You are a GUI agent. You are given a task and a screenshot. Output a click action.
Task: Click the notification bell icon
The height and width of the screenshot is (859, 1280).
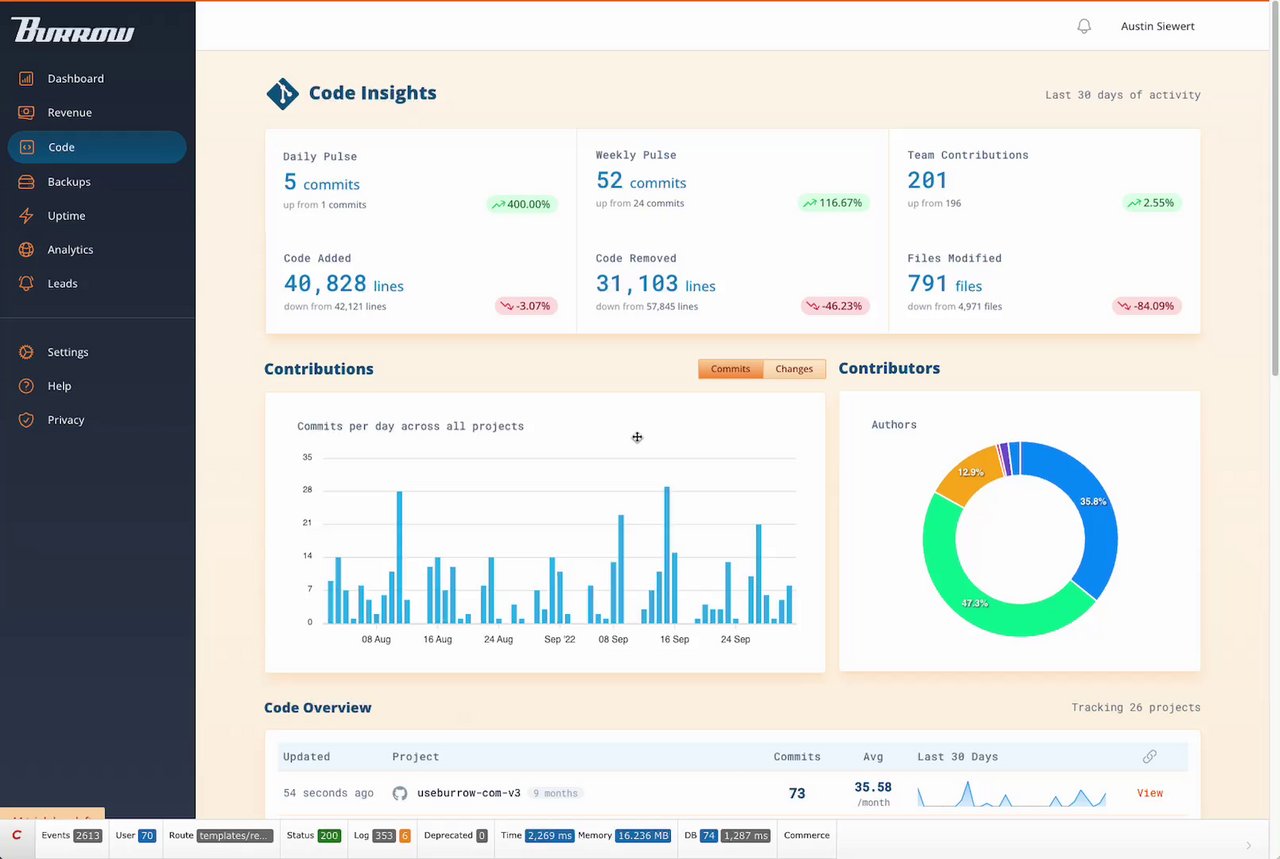[1084, 27]
